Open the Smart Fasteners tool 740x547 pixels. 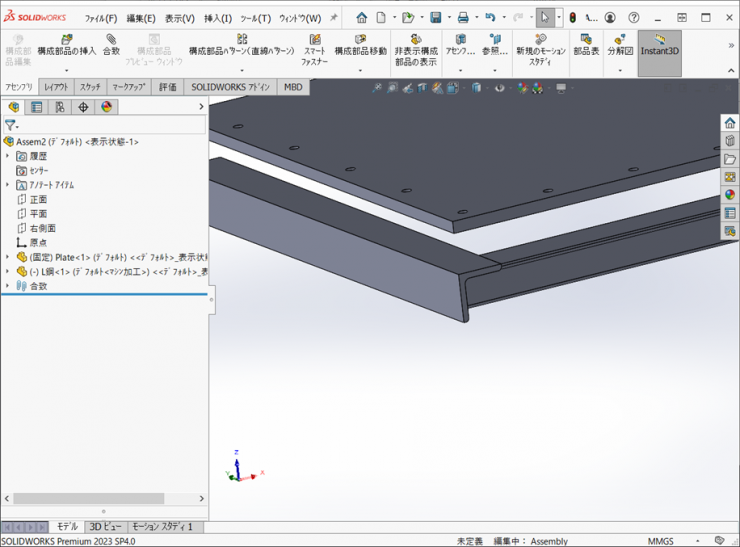pos(315,39)
